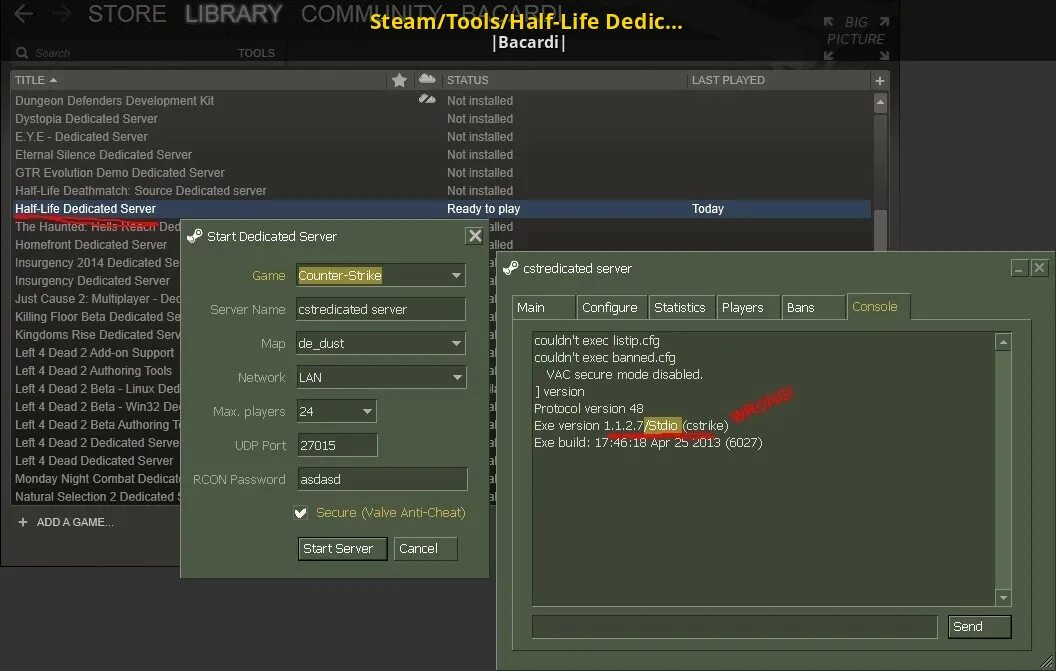Viewport: 1056px width, 671px height.
Task: Click the library list scrollbar up arrow
Action: (x=880, y=103)
